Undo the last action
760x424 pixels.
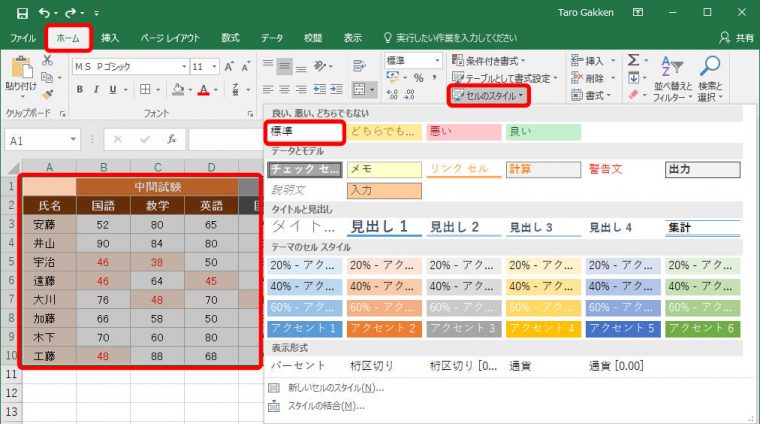pos(45,13)
